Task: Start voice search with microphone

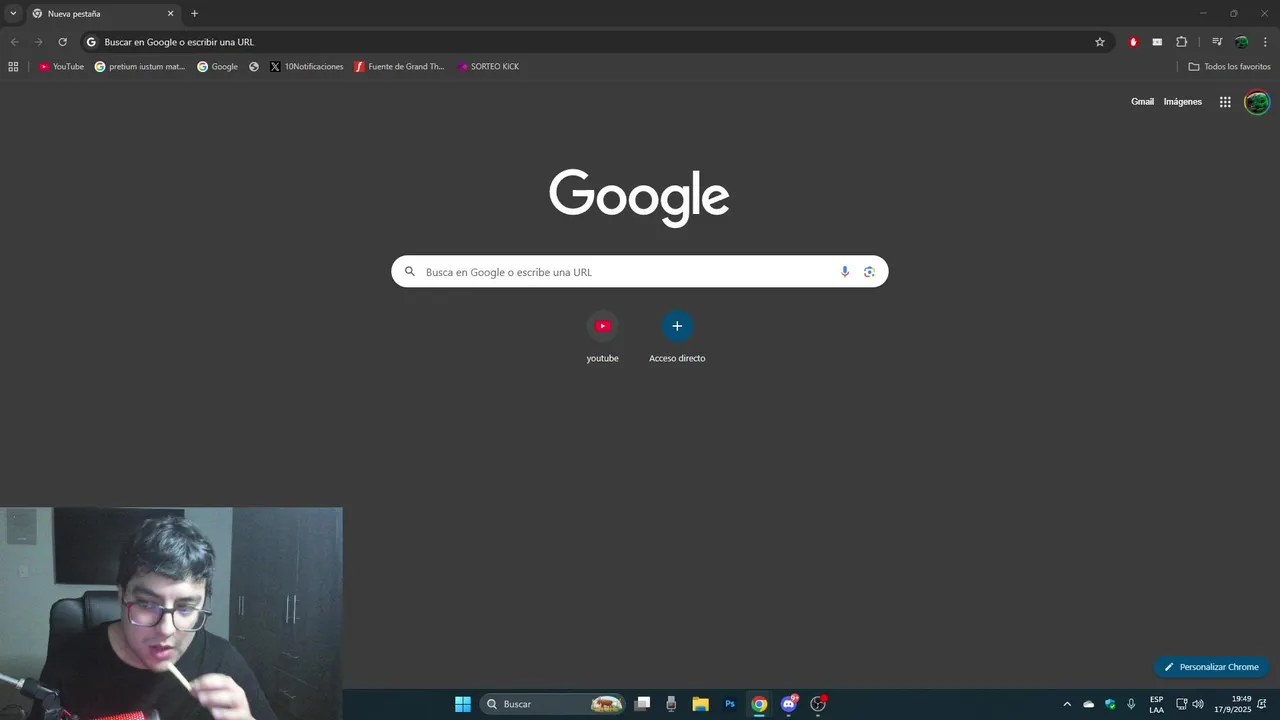Action: click(845, 272)
